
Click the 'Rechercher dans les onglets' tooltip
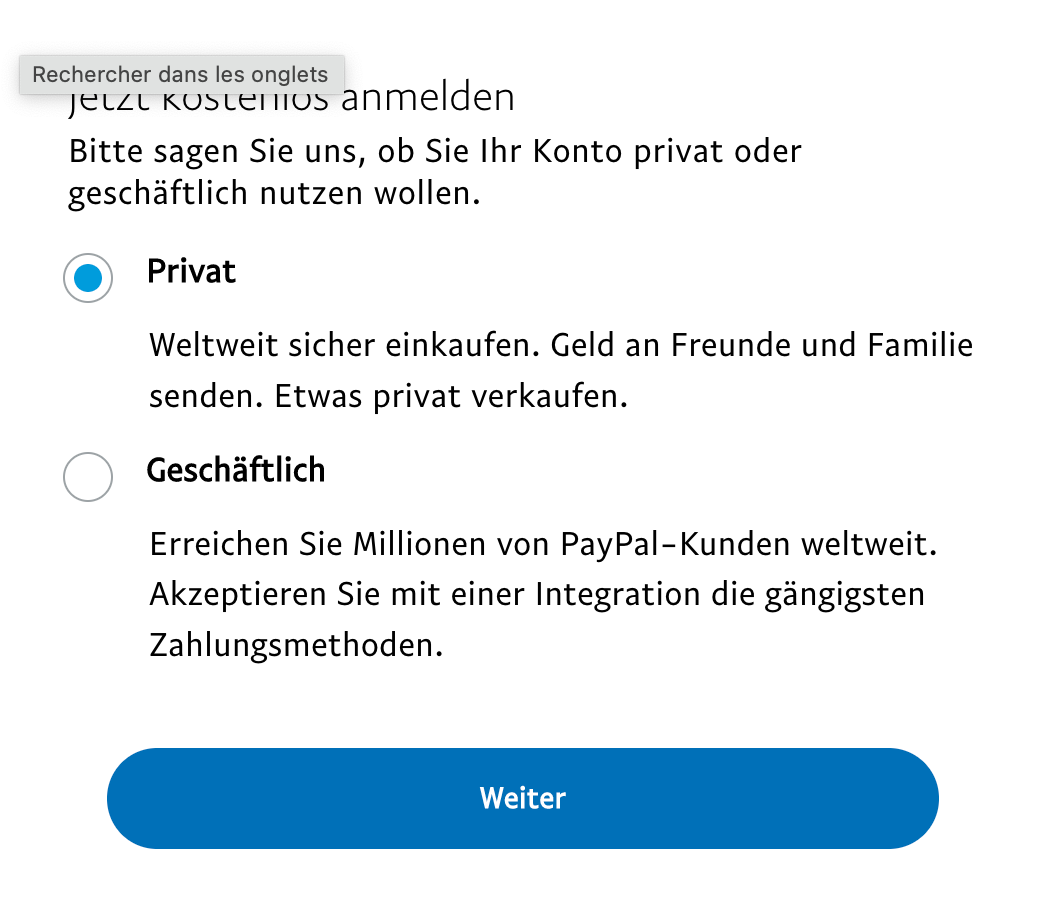coord(182,74)
